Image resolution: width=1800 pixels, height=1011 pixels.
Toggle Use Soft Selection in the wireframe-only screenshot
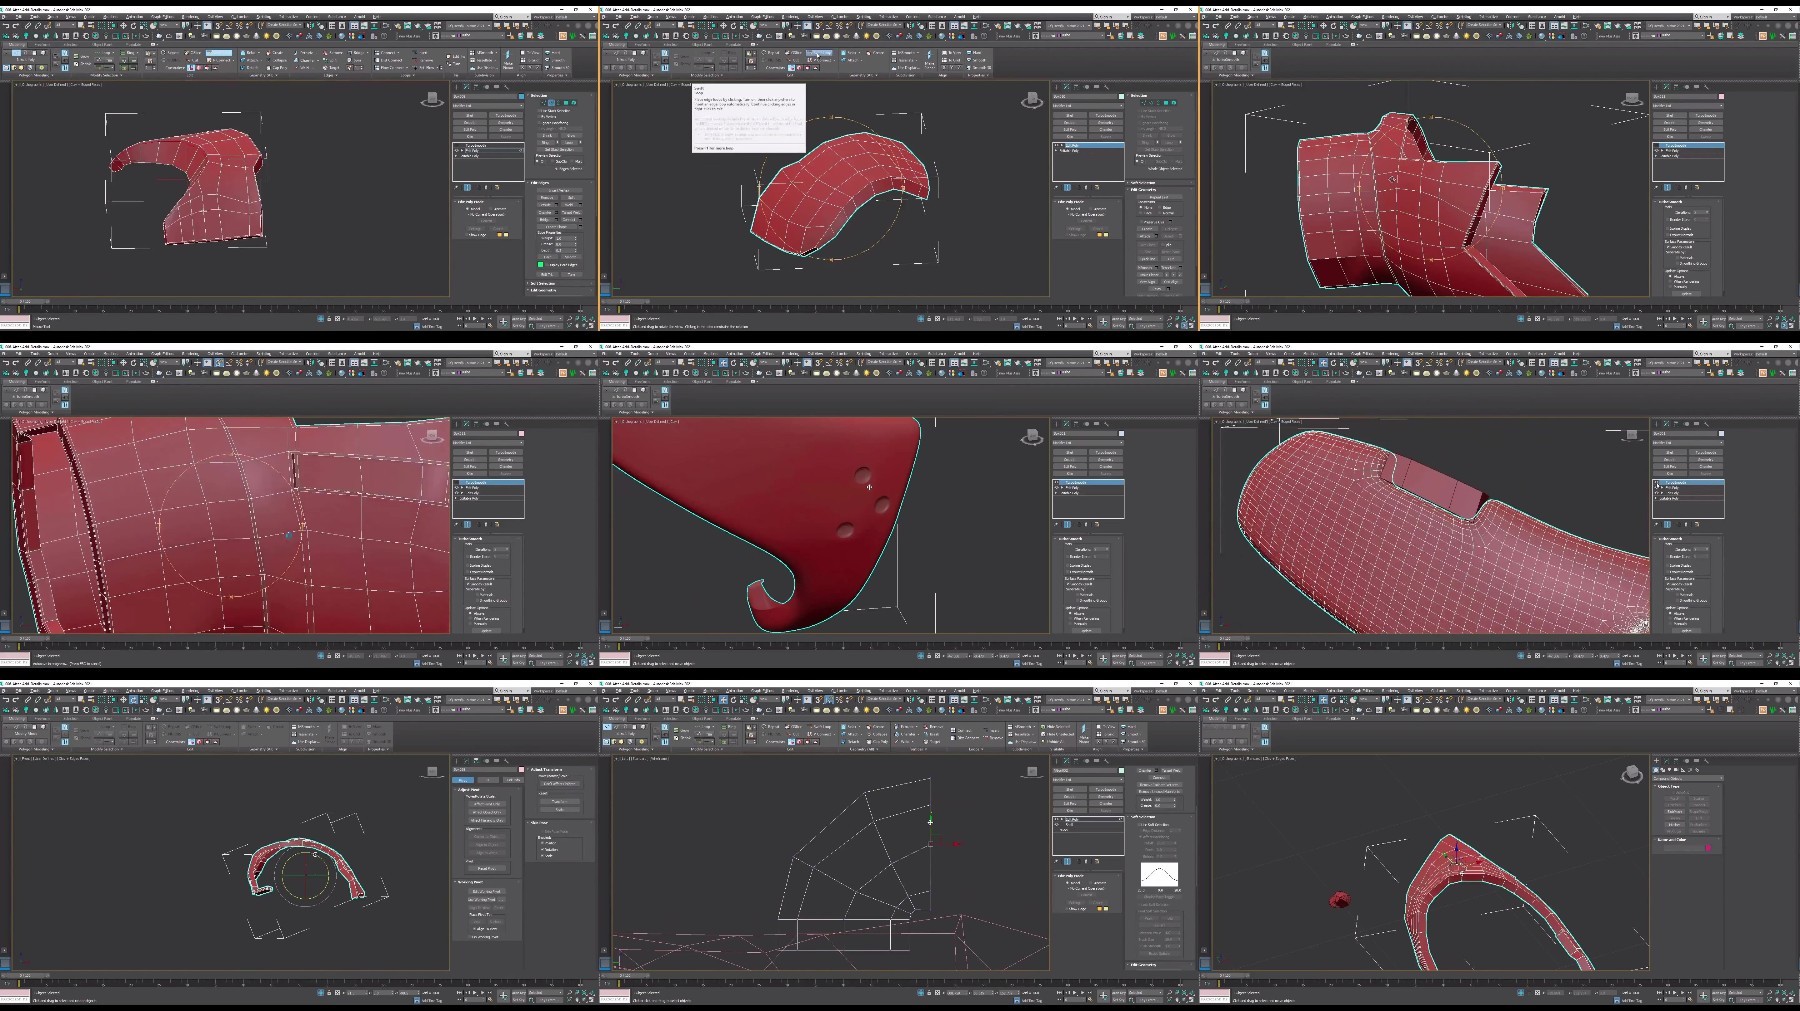pos(1139,825)
